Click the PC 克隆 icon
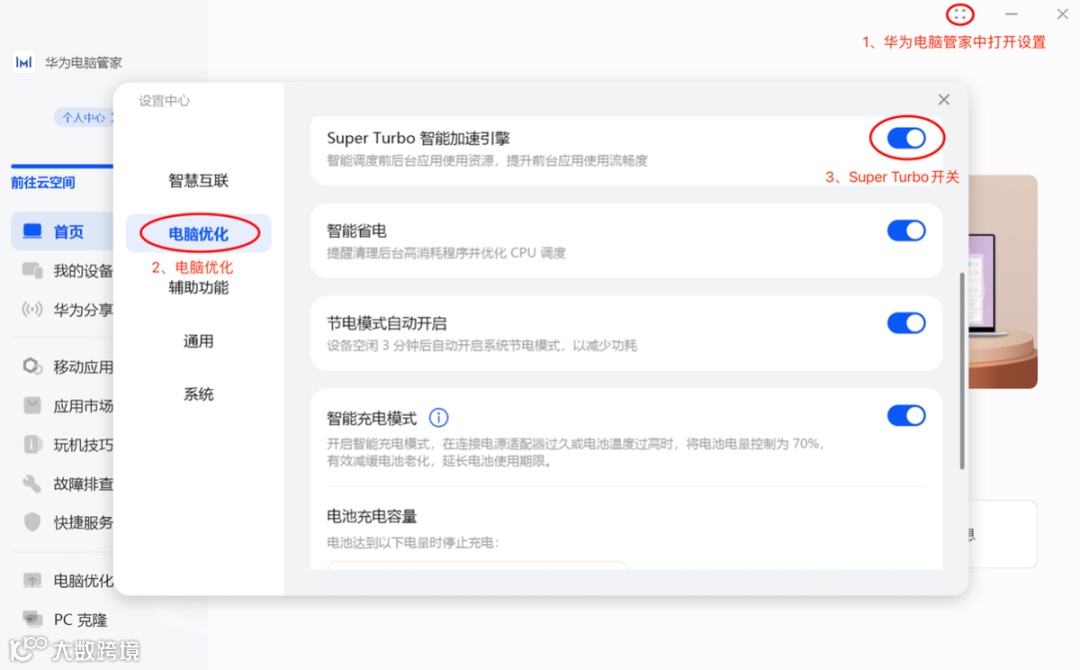 32,619
